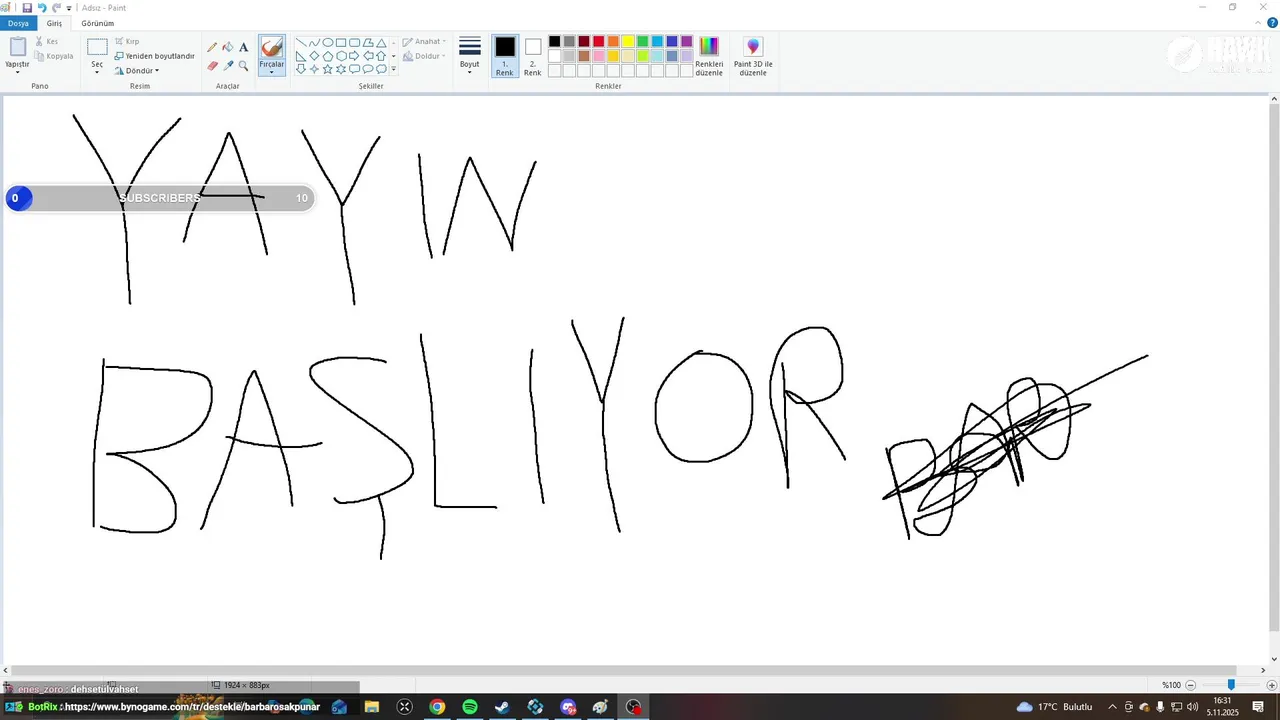Choose the oval shape in Şekiller gallery

[327, 43]
